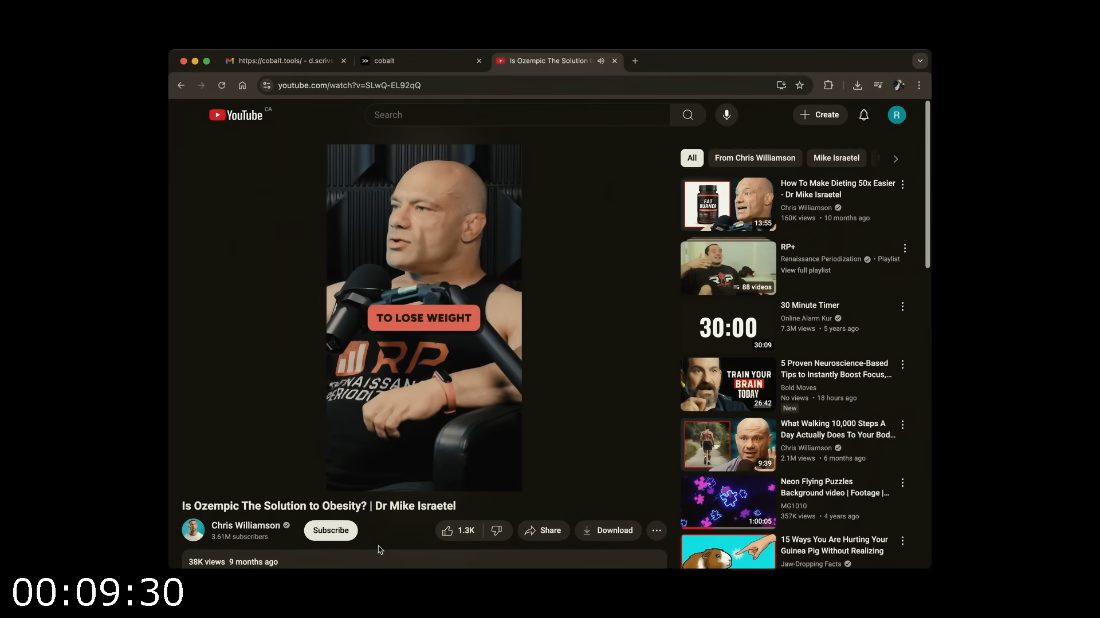Subscribe to Chris Williamson channel

330,530
